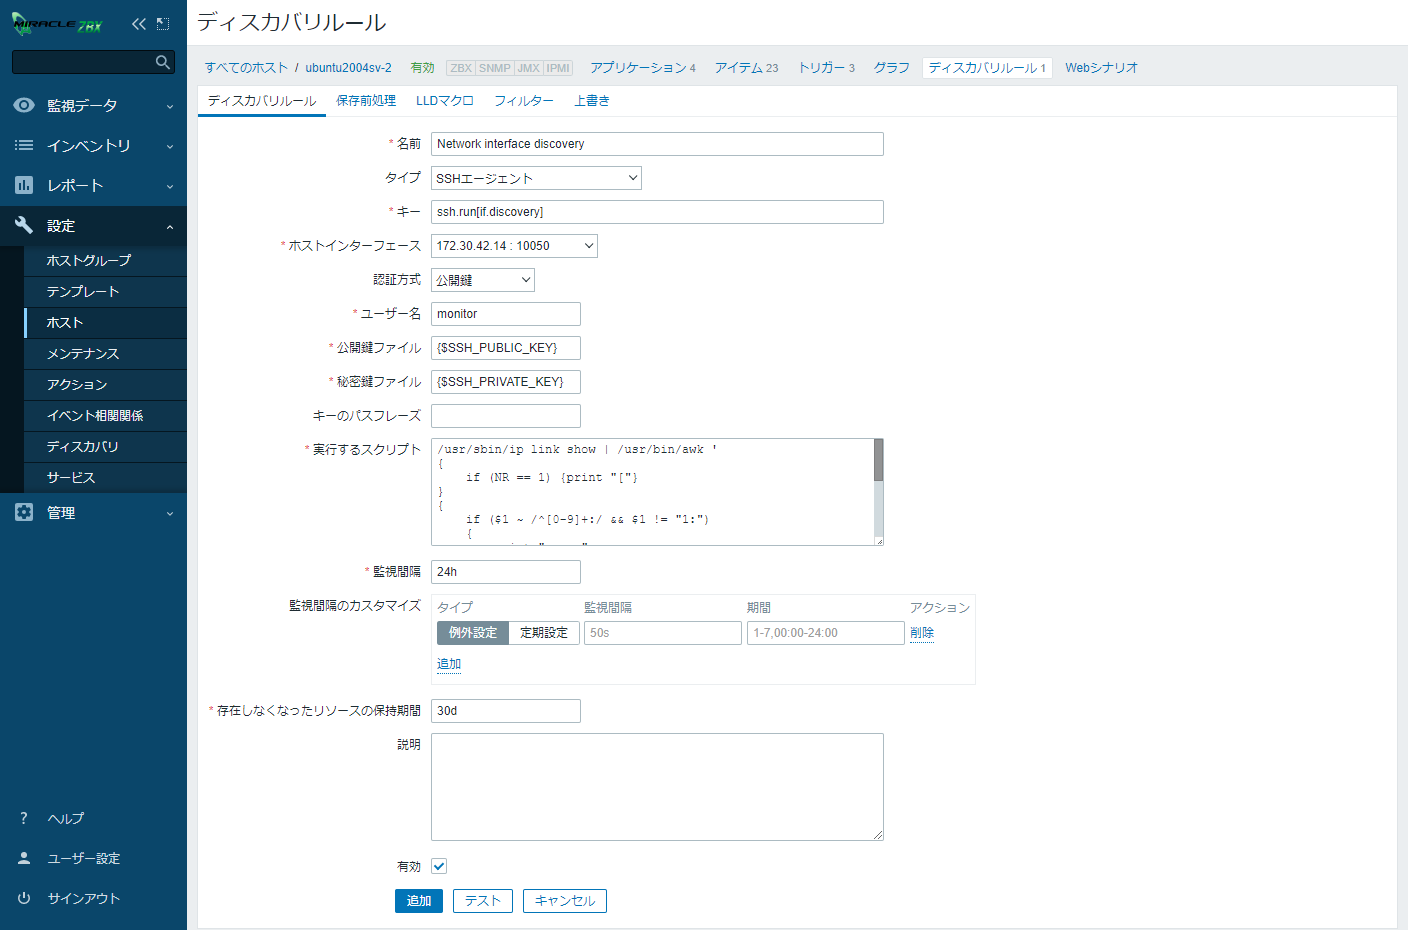Open the ホストインターフェース dropdown
The image size is (1408, 930).
click(514, 246)
